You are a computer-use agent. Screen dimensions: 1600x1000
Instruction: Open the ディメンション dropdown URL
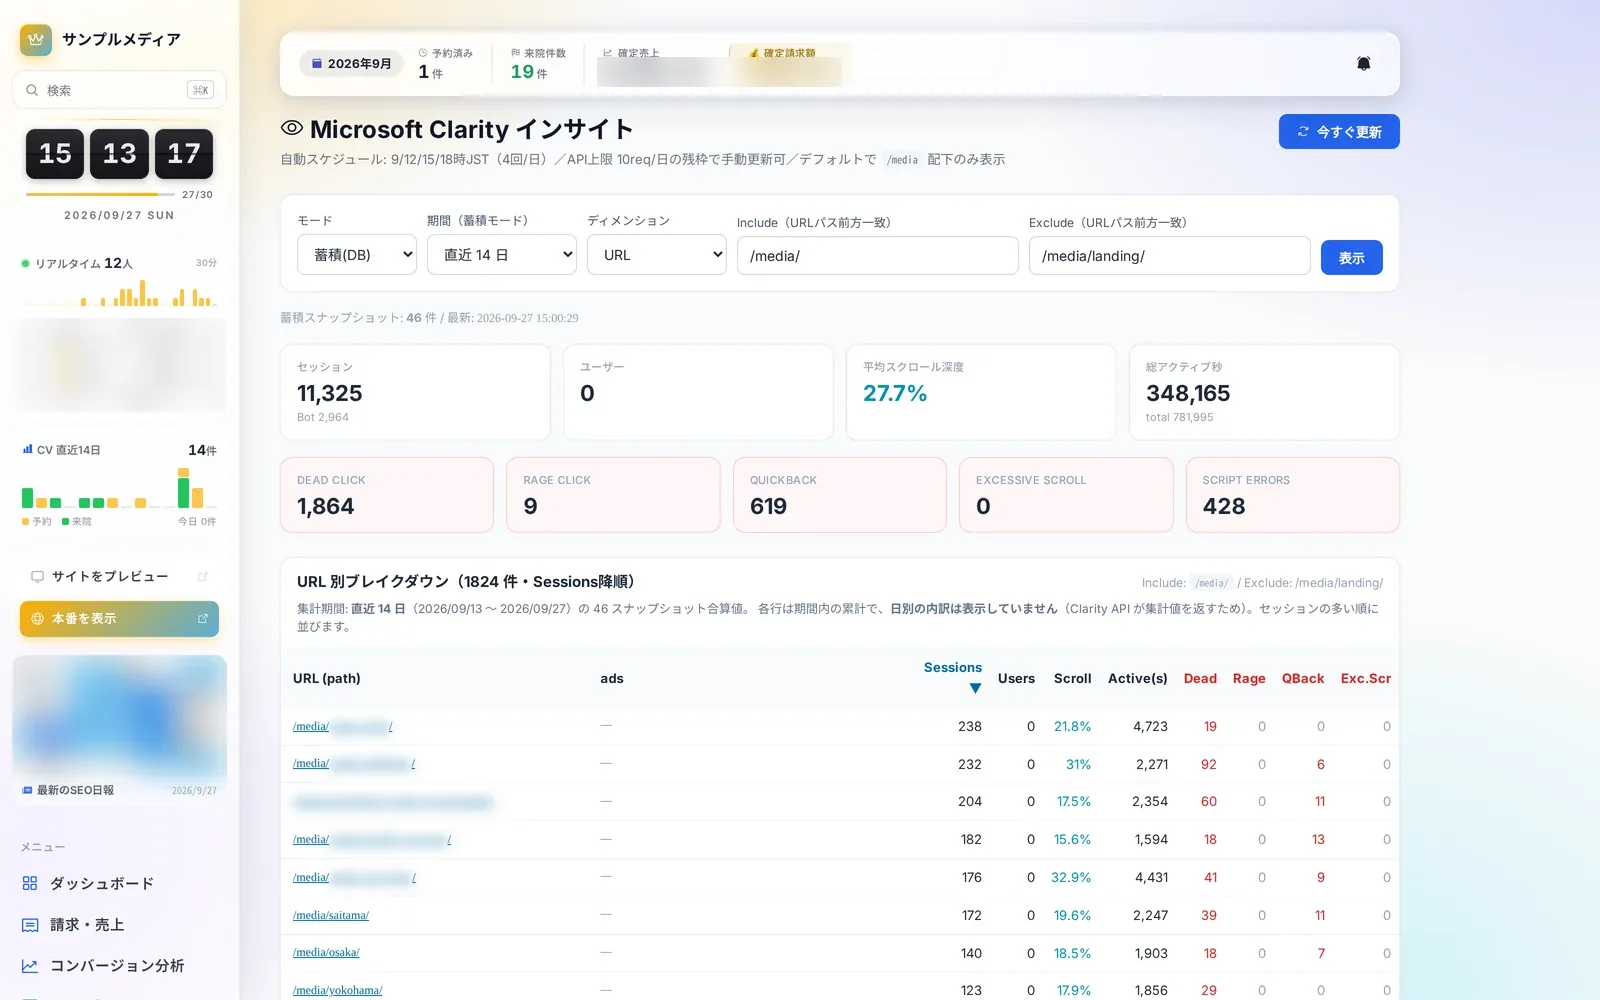(657, 255)
